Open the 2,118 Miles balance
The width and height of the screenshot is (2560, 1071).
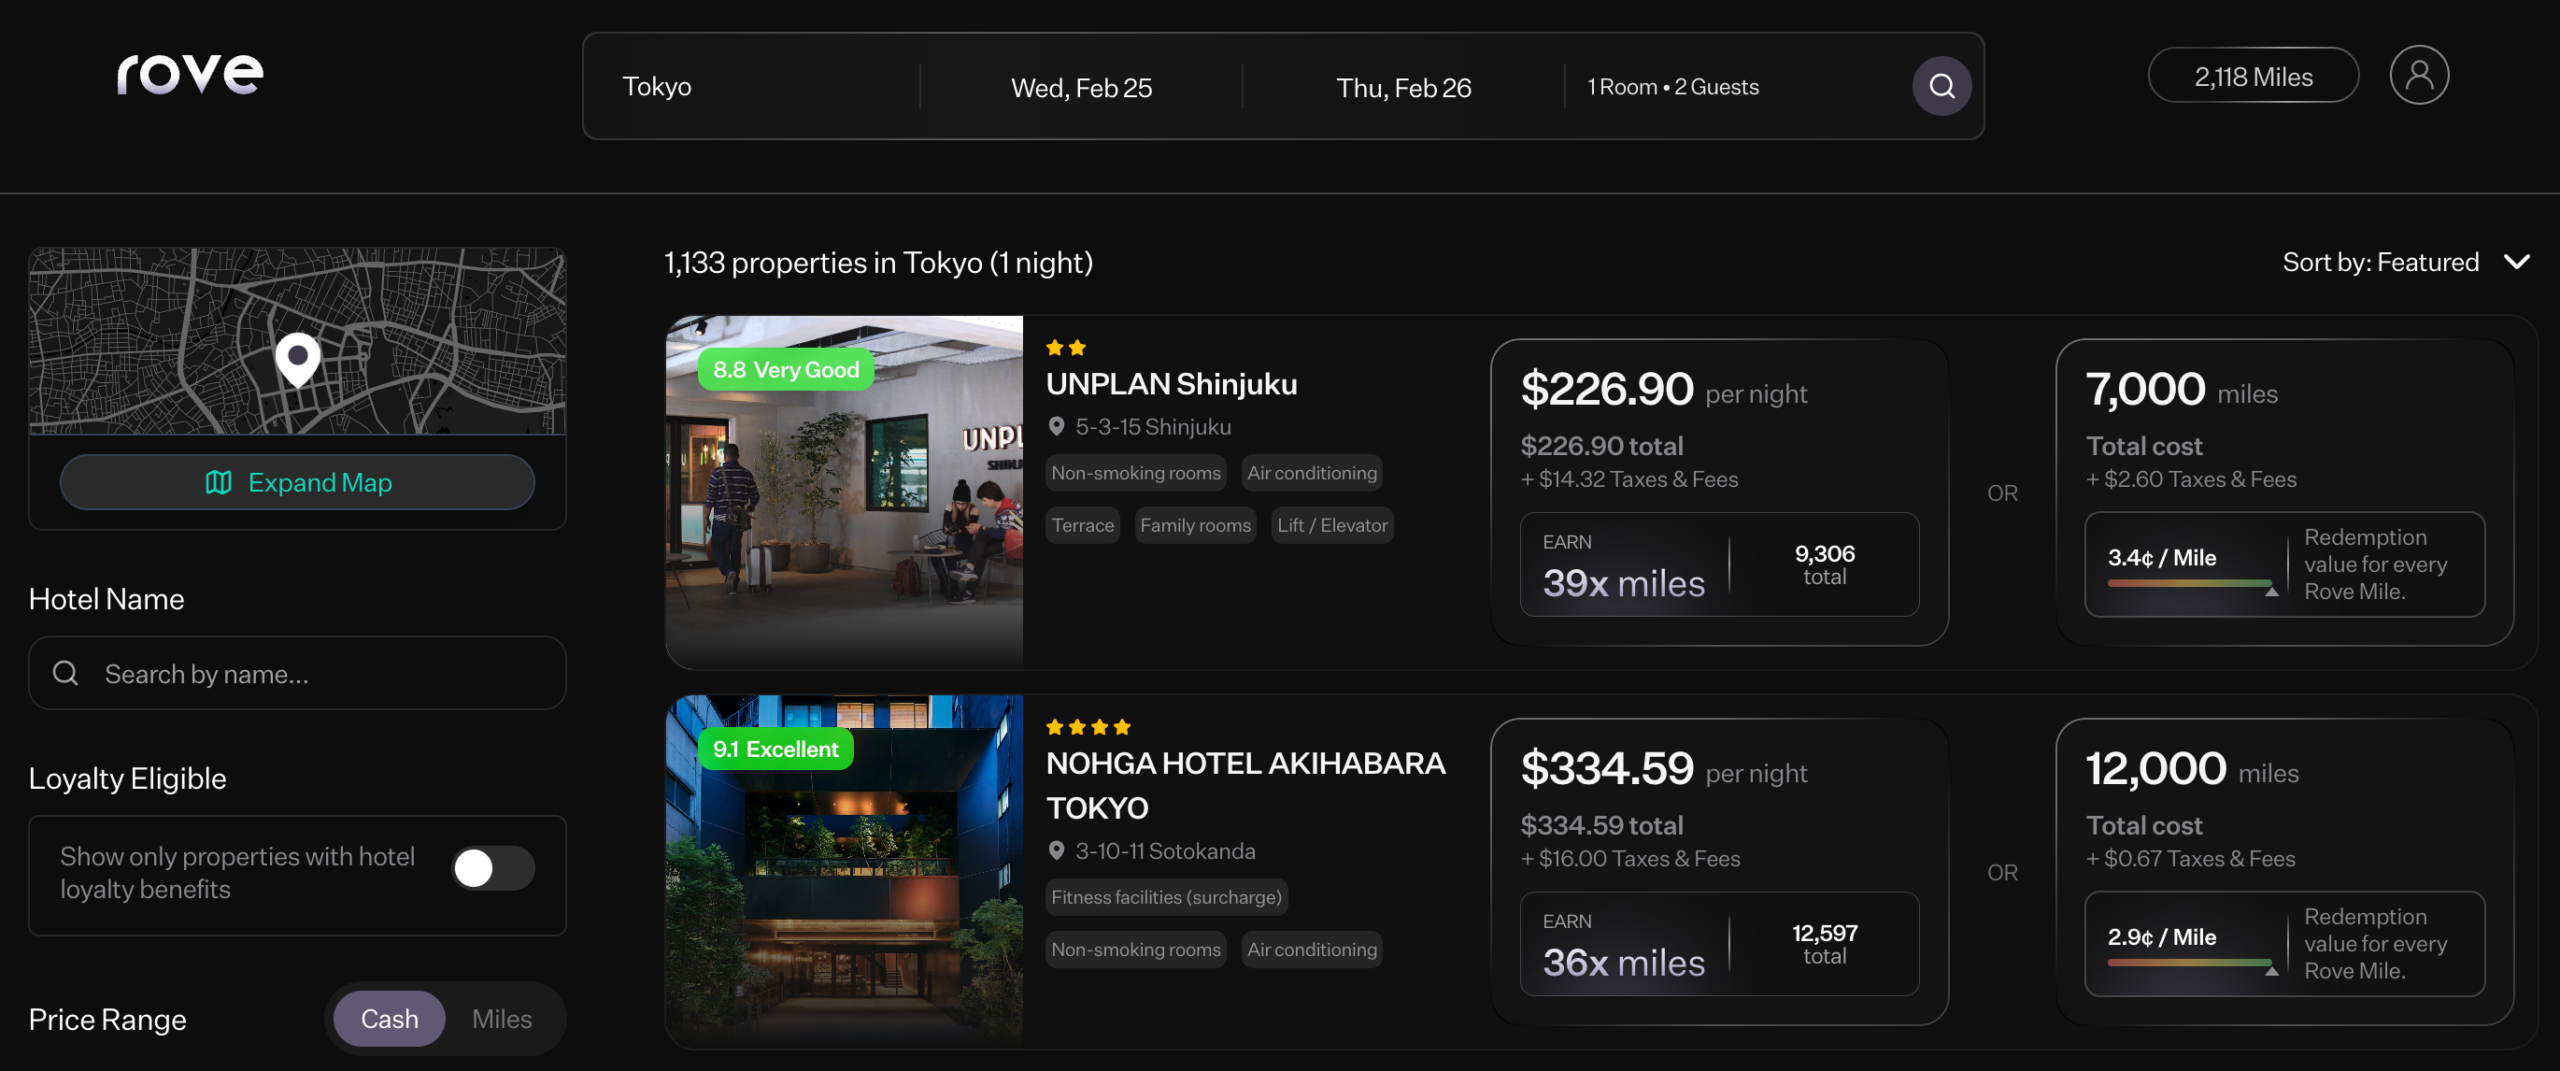click(x=2253, y=75)
